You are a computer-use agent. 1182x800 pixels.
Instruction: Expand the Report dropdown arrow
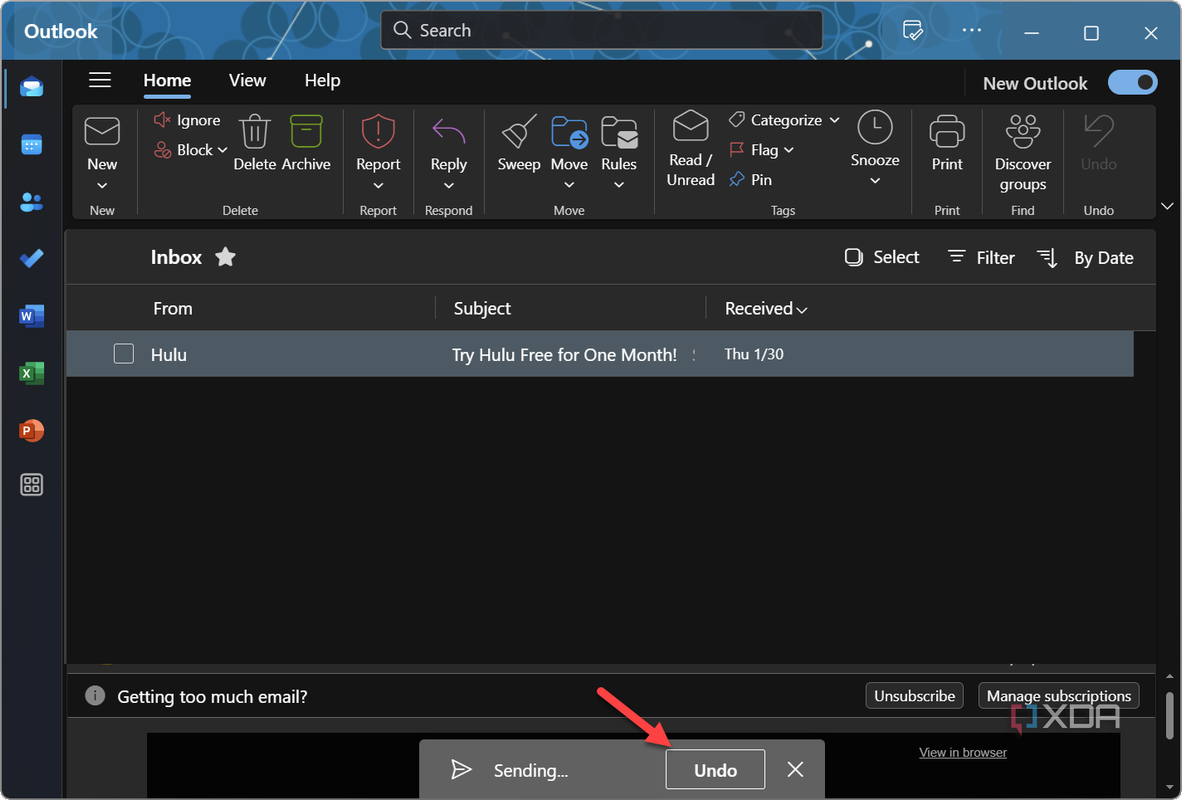(x=378, y=185)
